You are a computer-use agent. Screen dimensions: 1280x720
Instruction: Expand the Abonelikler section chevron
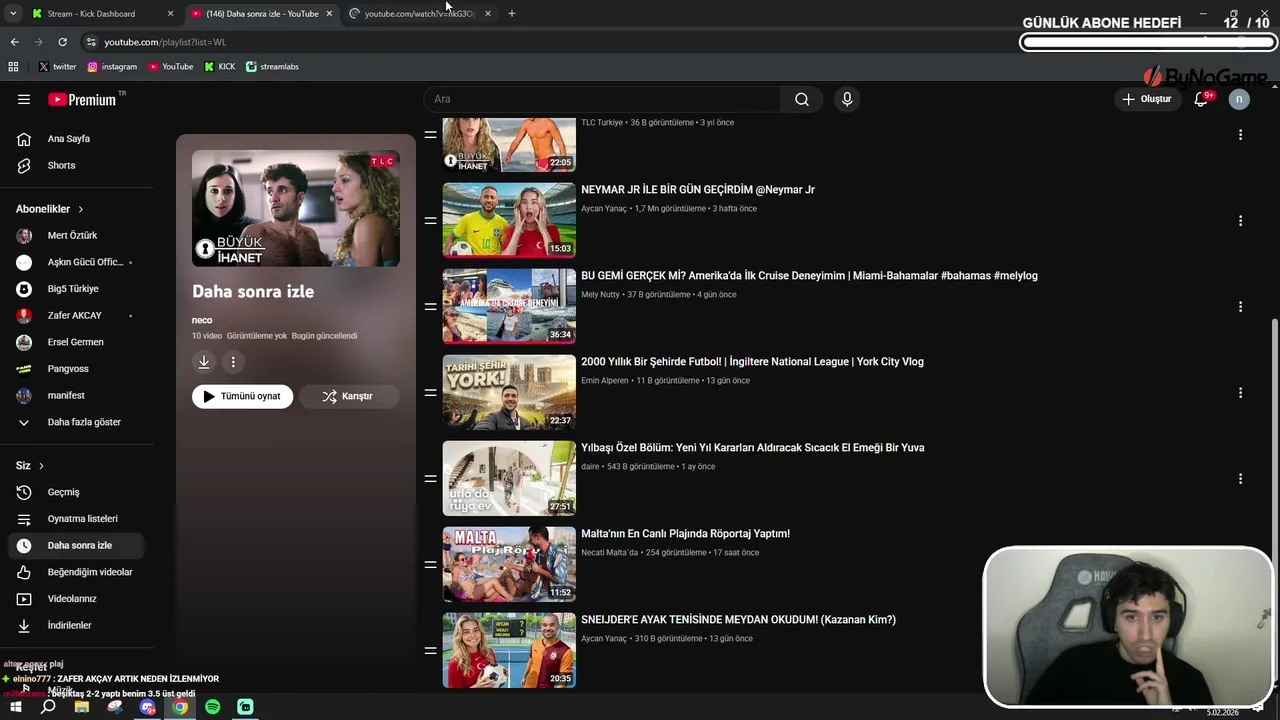click(80, 209)
